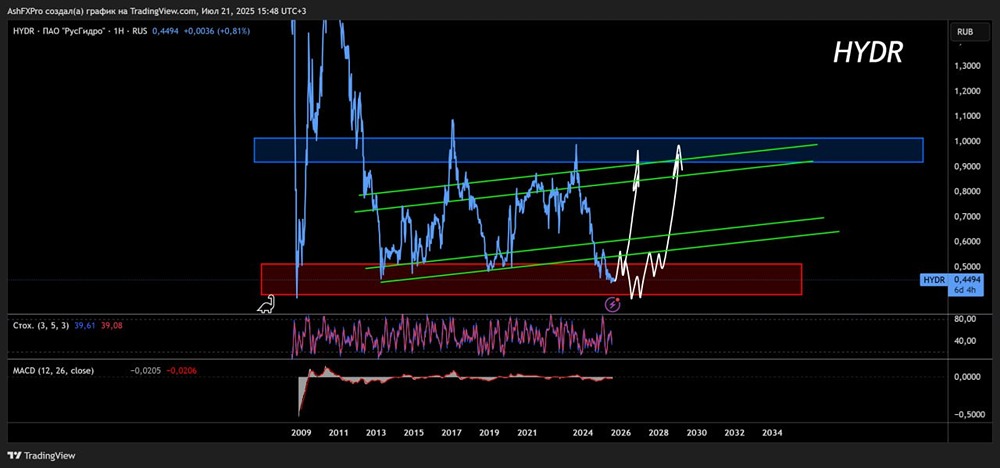
Task: Click the red MACD value −0,0206
Action: pos(181,370)
